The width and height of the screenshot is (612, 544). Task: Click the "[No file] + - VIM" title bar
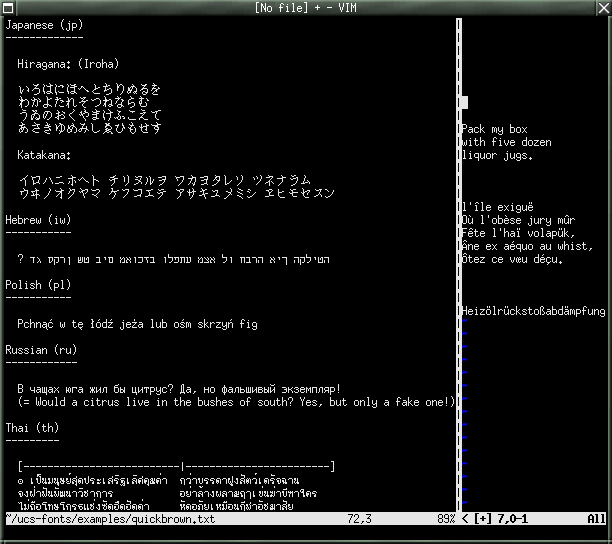[x=305, y=8]
